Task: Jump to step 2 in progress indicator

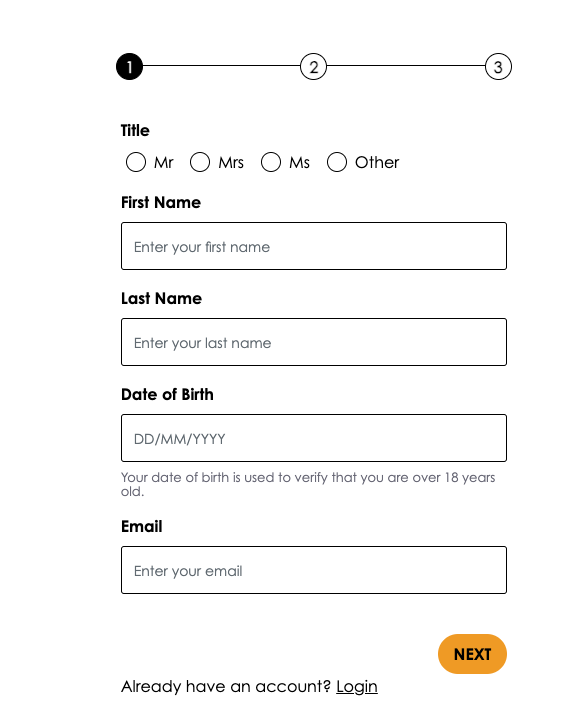Action: click(313, 67)
